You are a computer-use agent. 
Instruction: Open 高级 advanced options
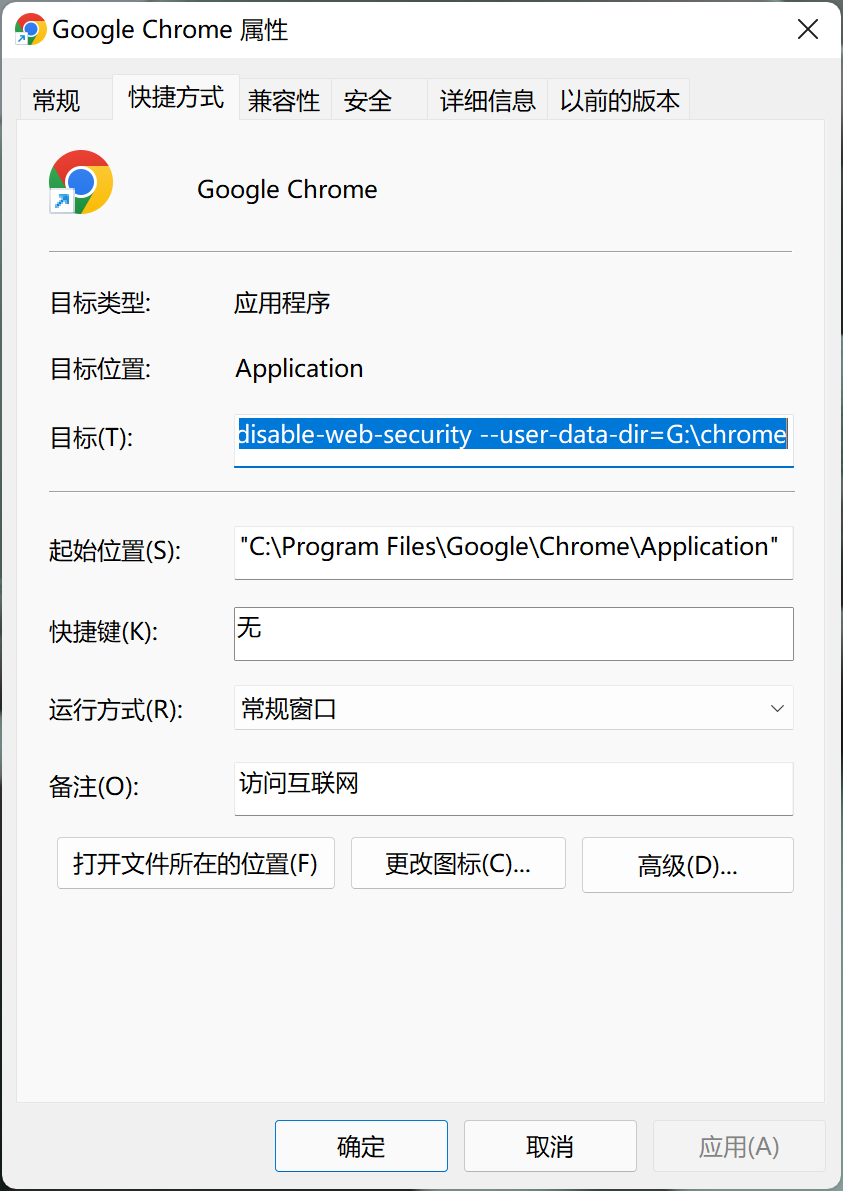click(687, 865)
